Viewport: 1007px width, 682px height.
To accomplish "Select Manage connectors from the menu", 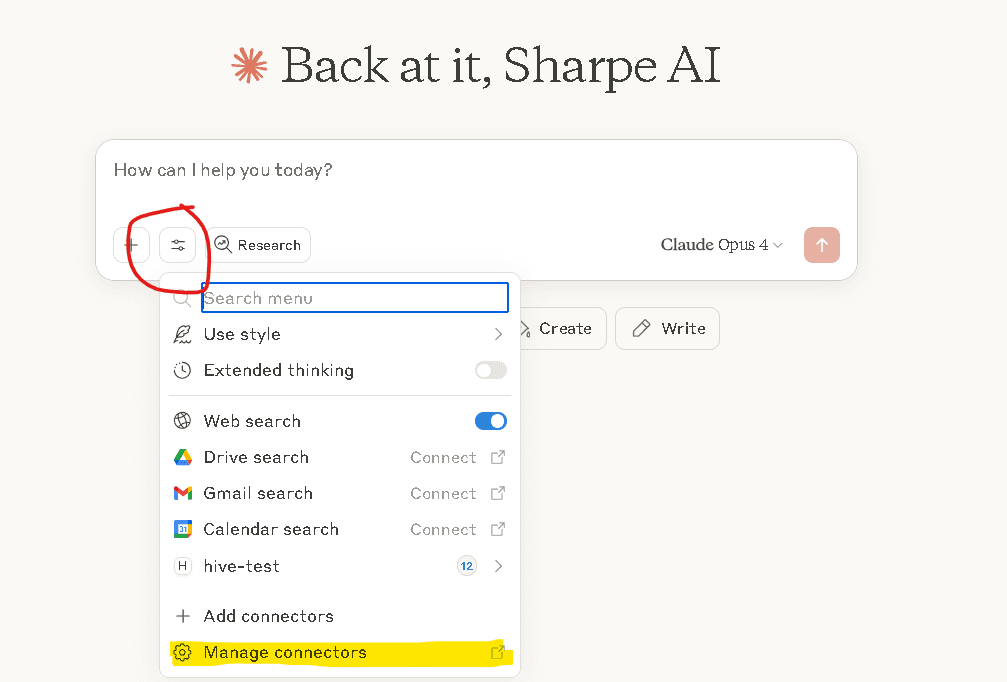I will click(284, 652).
